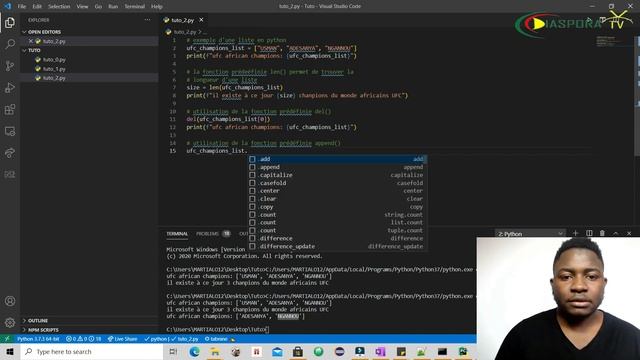Open Microsoft Edge from the taskbar
Screen dimensions: 640x360
pyautogui.click(x=194, y=351)
